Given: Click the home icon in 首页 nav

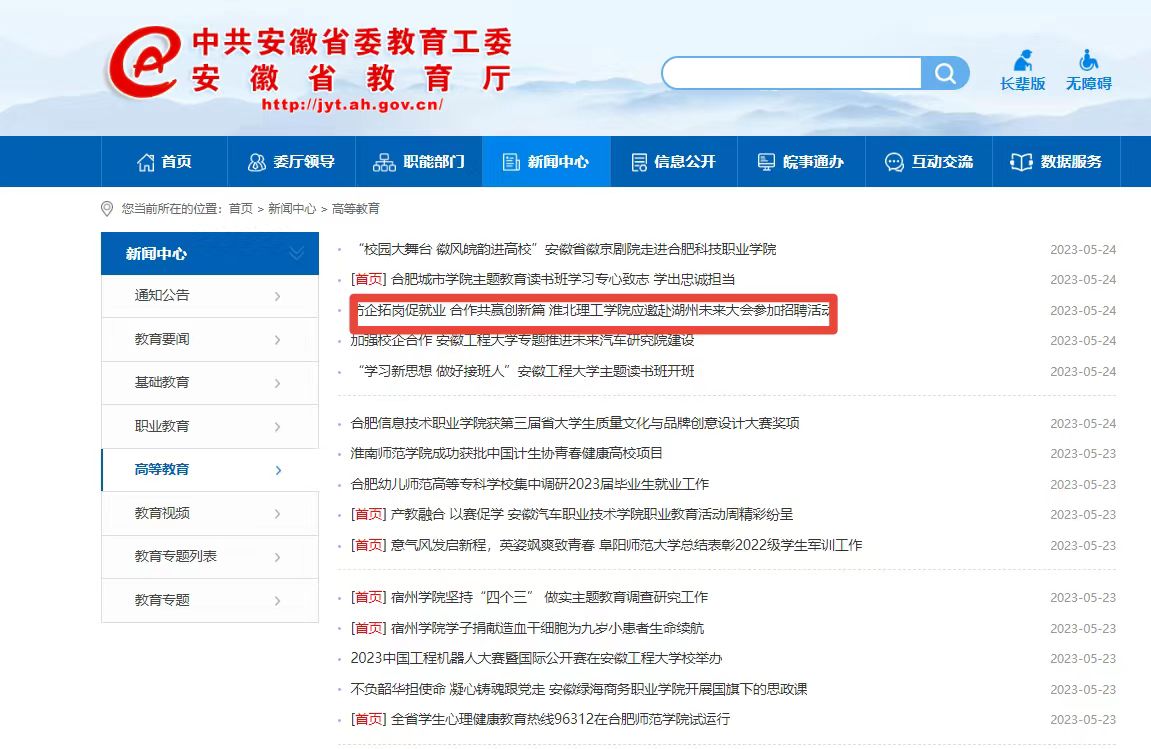Looking at the screenshot, I should pyautogui.click(x=146, y=162).
